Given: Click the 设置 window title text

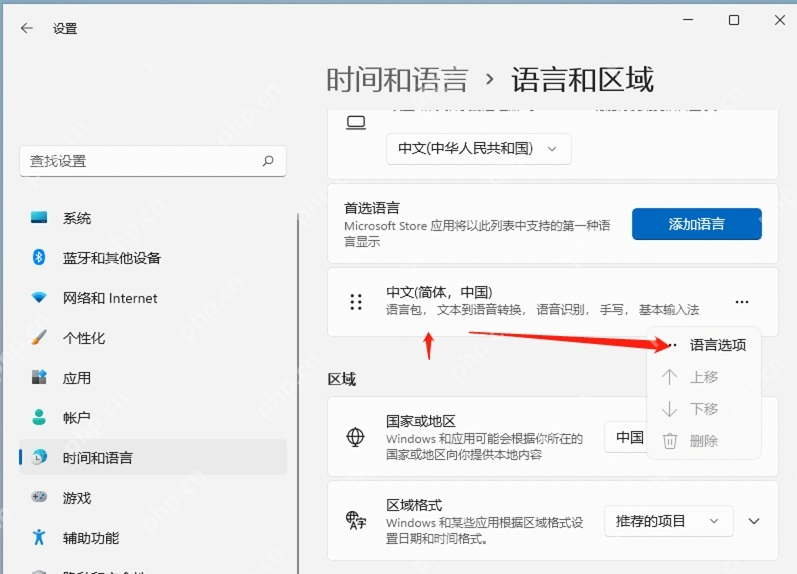Looking at the screenshot, I should coord(65,28).
